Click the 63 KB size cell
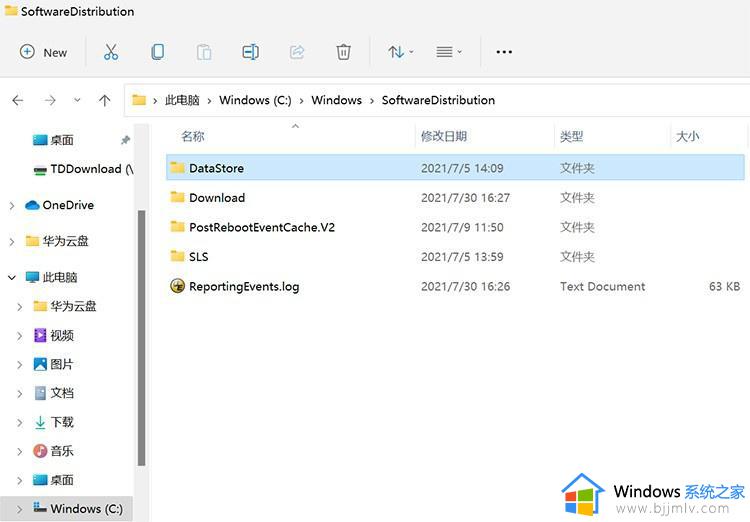The image size is (750, 522). (724, 287)
